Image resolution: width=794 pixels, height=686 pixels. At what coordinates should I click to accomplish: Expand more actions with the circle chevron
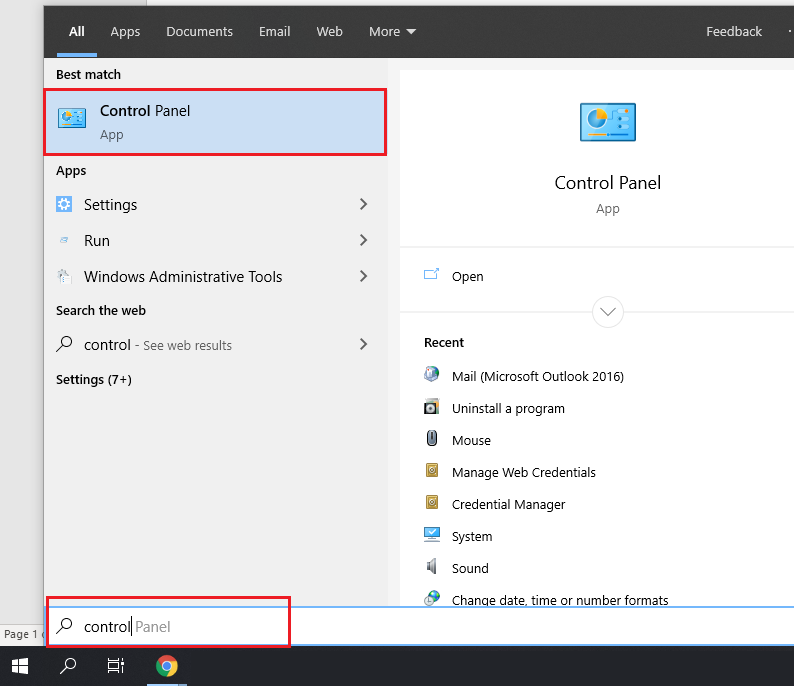(x=608, y=311)
